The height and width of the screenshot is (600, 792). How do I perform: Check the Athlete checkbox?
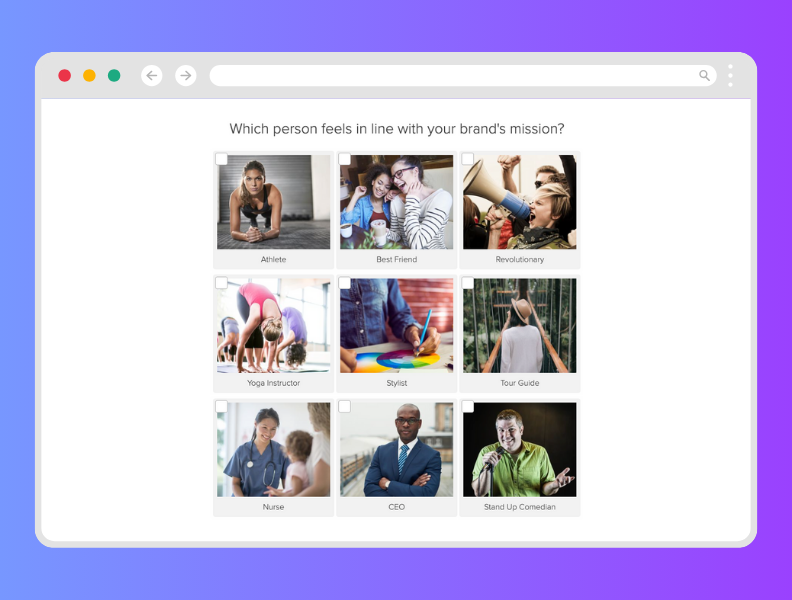point(221,159)
